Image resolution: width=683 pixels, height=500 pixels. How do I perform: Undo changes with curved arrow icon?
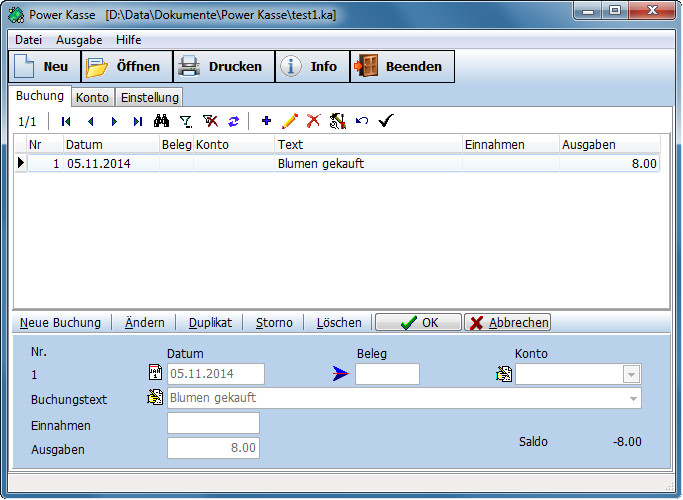362,121
